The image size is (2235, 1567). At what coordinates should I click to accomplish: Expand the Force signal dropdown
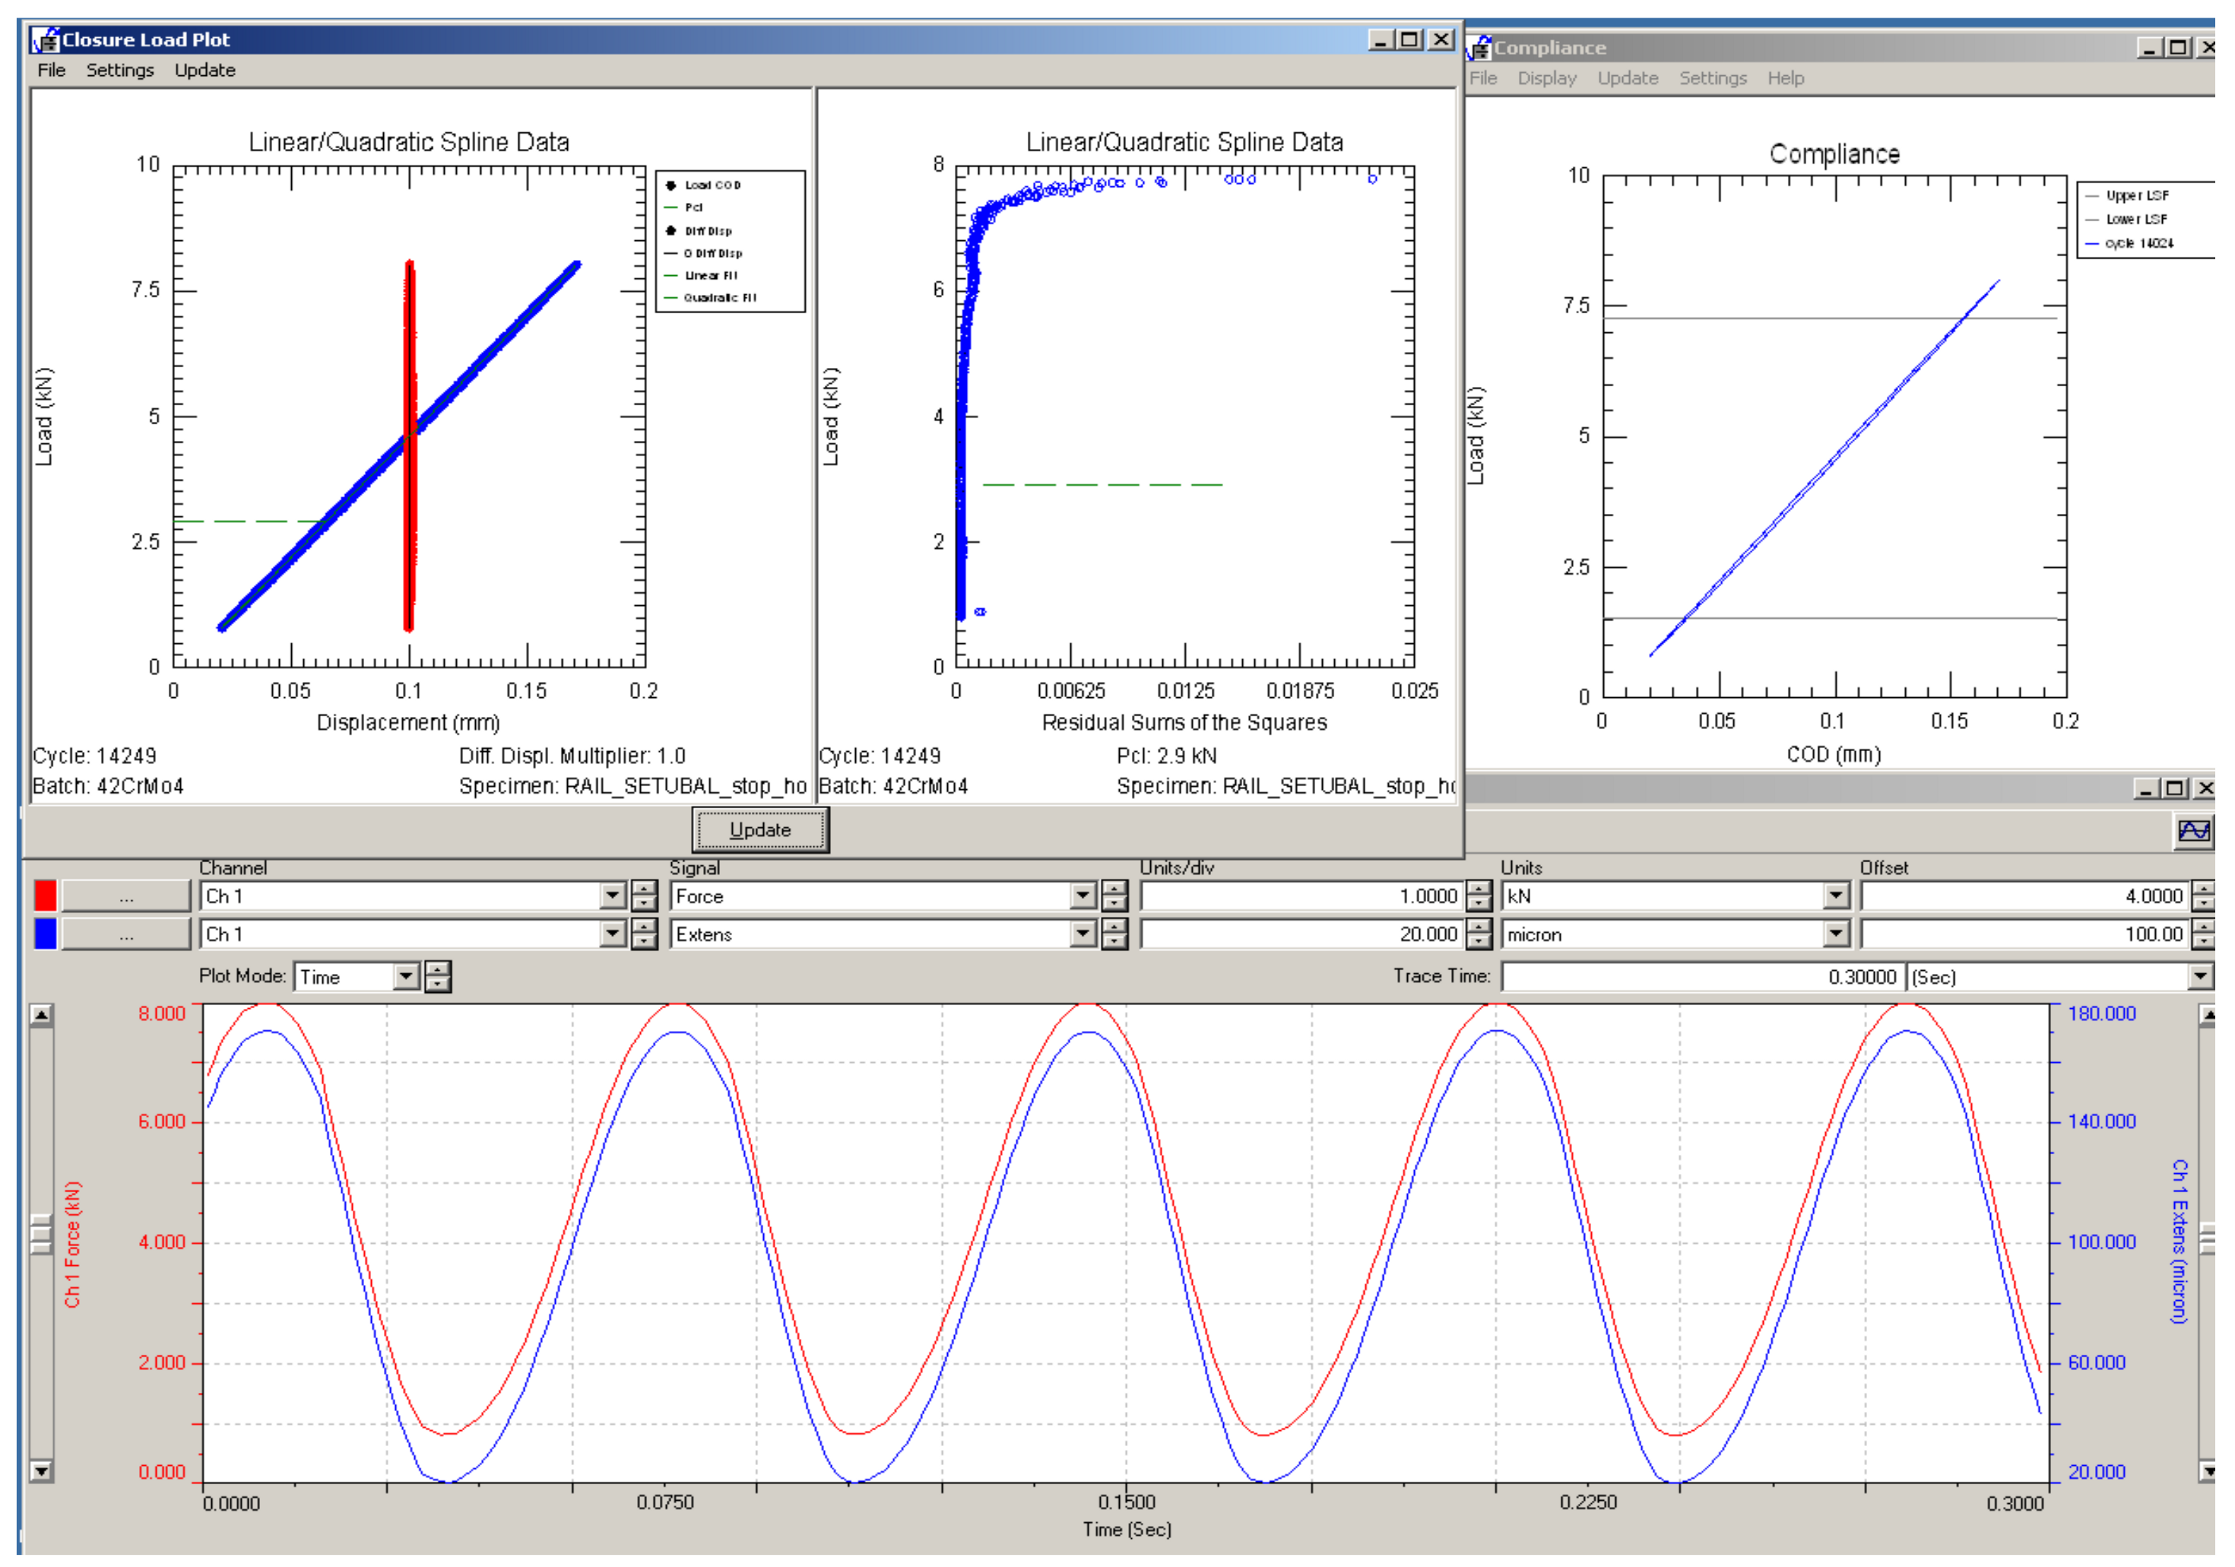1082,895
